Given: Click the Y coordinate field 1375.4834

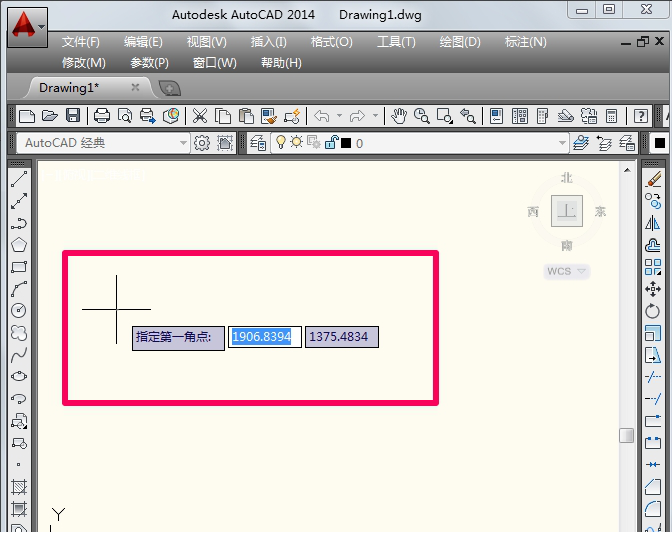Looking at the screenshot, I should coord(342,337).
